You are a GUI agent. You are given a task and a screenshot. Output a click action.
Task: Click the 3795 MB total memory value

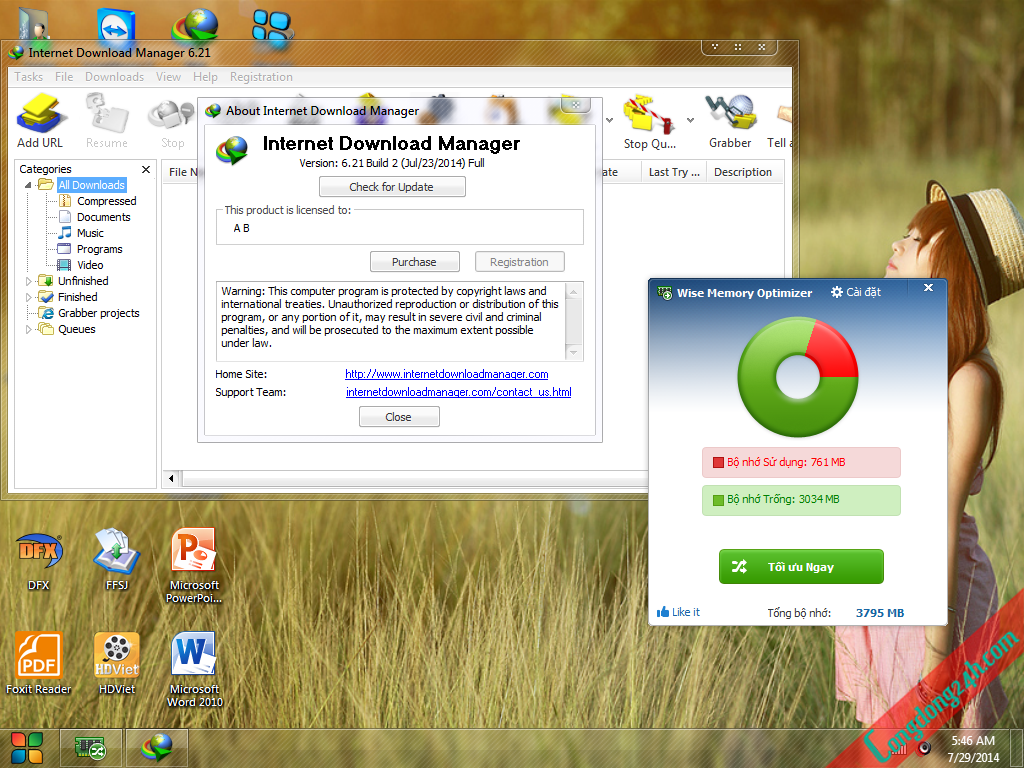tap(880, 613)
